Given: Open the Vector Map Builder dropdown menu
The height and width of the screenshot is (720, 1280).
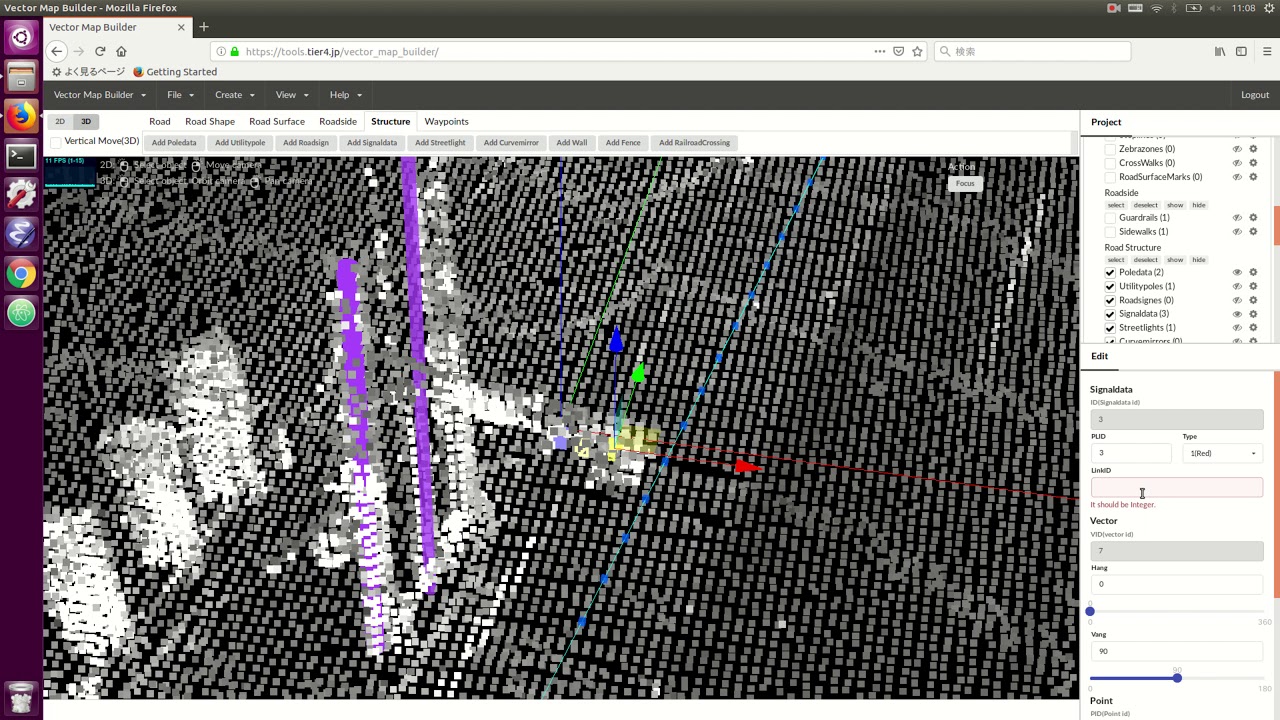Looking at the screenshot, I should coord(100,95).
